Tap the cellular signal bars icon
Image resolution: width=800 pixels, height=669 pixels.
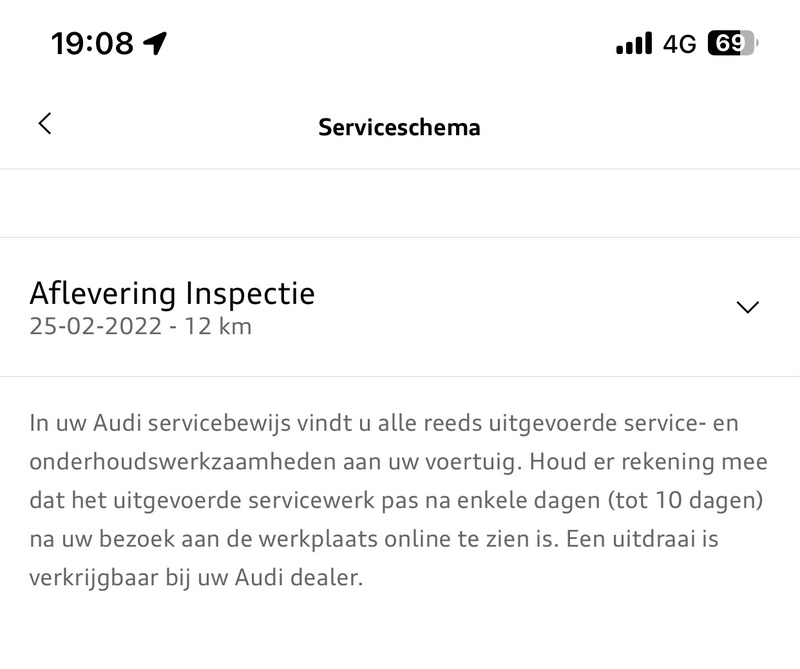coord(634,44)
